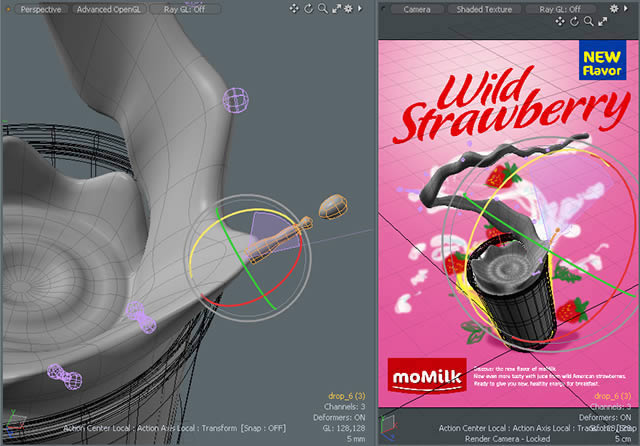The height and width of the screenshot is (446, 640).
Task: Select the purple wireframe sphere locator near the spout
Action: tap(236, 100)
